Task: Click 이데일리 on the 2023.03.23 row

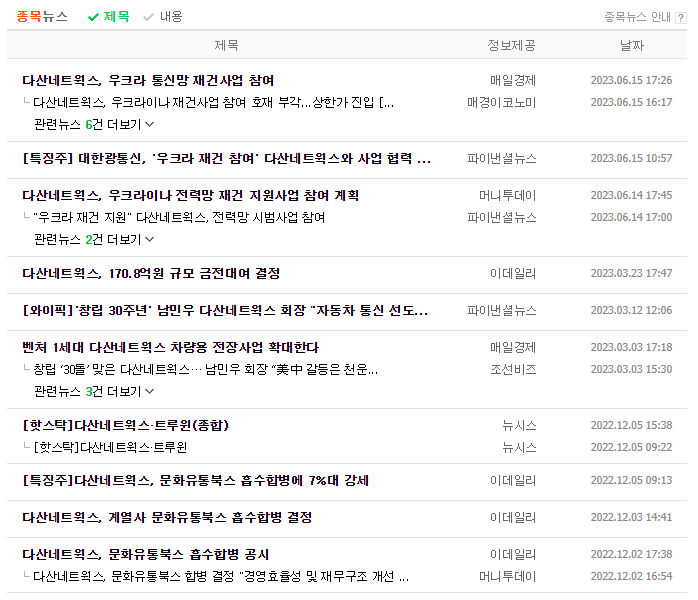Action: pyautogui.click(x=513, y=273)
